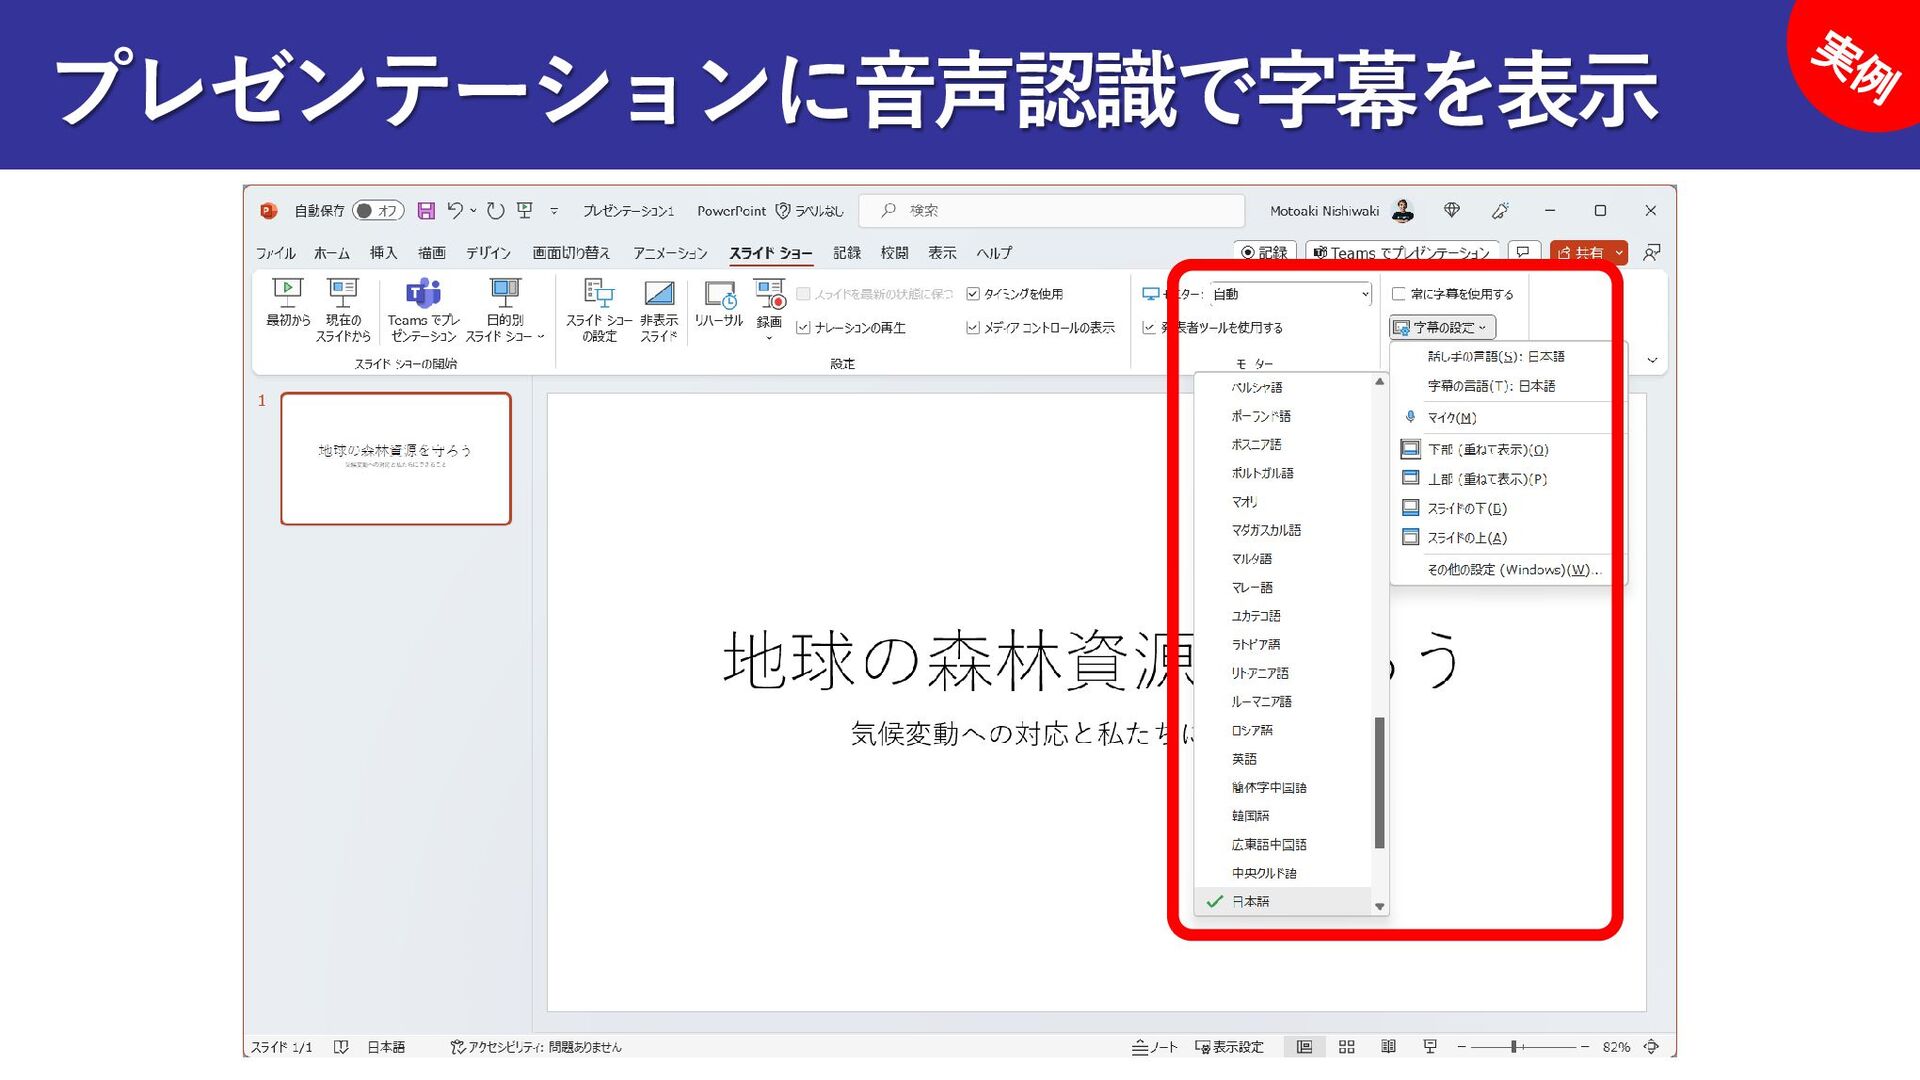Uncheck ナレーションの再生 checkbox
Screen dimensions: 1920x1080
tap(803, 328)
